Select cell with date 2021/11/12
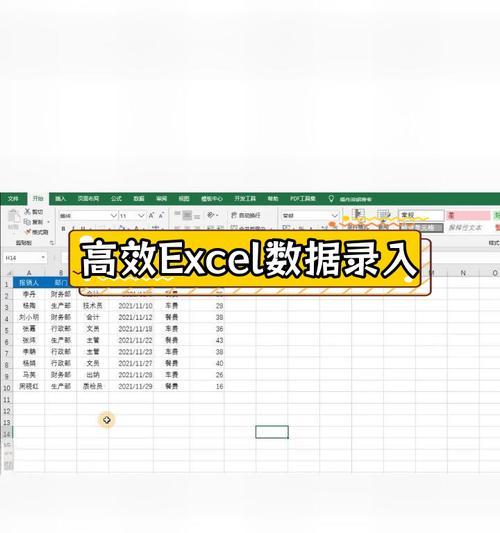Viewport: 500px width, 533px height. pyautogui.click(x=131, y=317)
